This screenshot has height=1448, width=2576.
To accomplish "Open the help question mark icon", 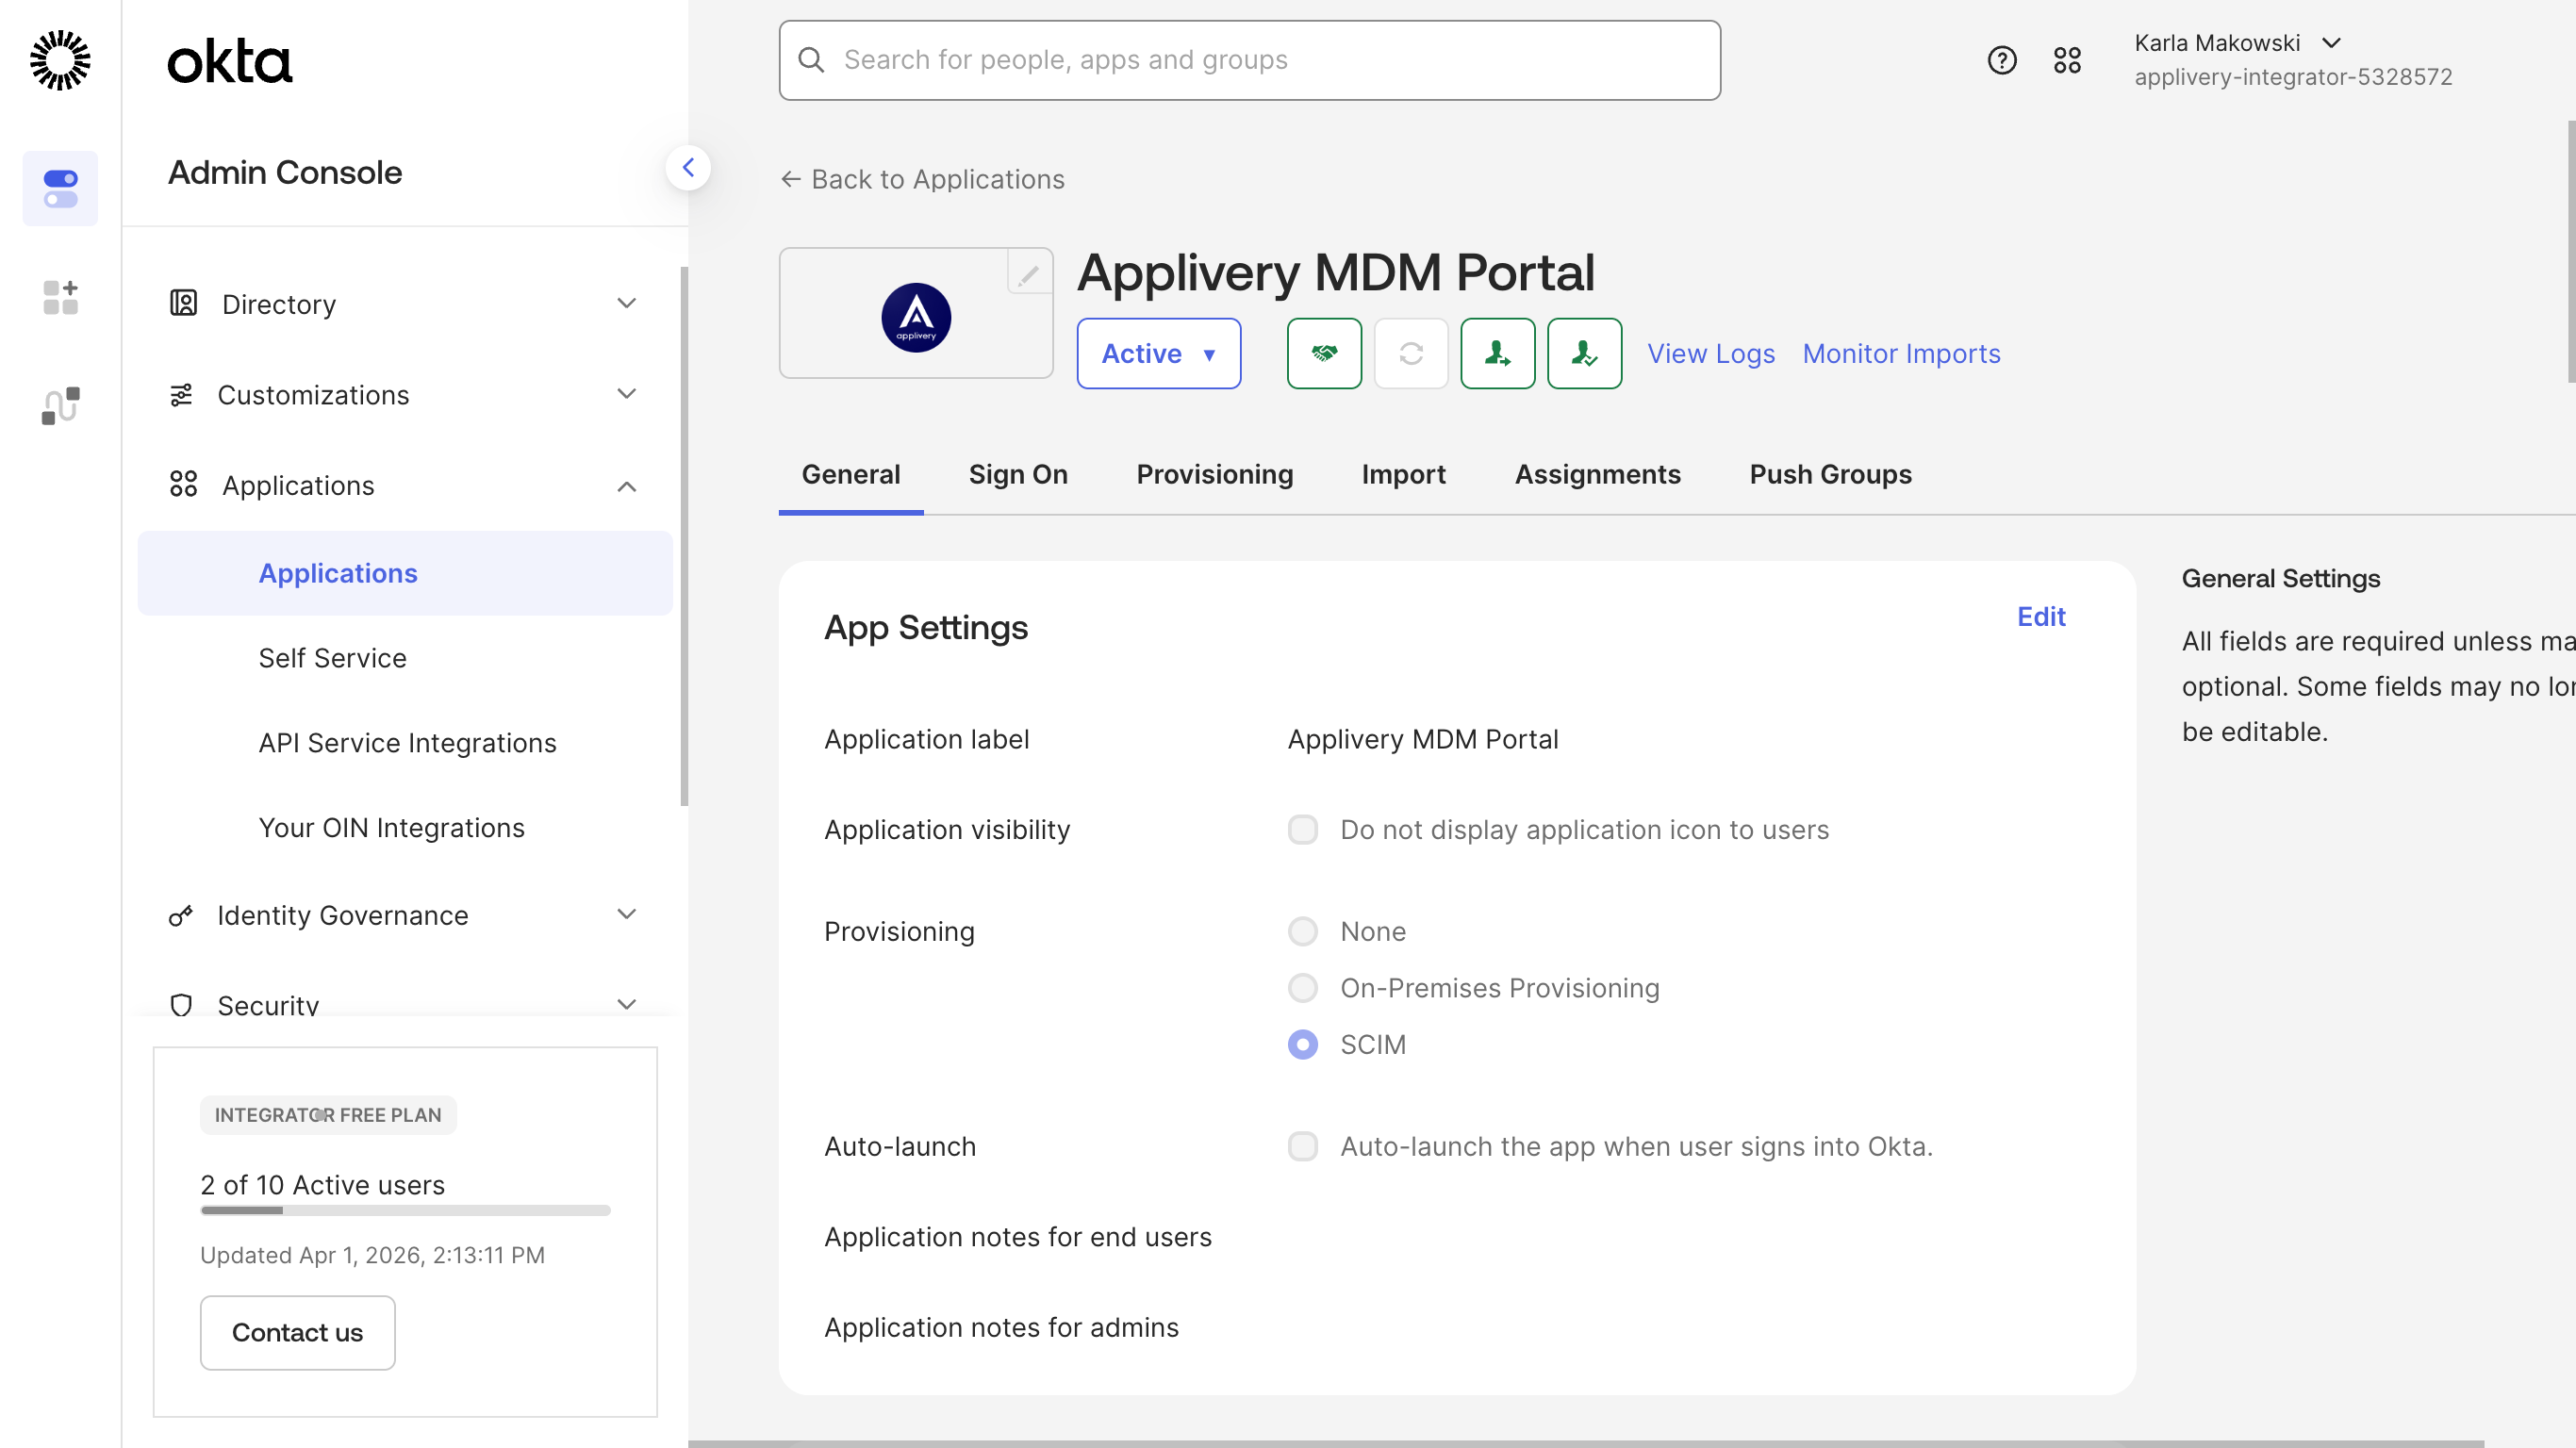I will pyautogui.click(x=2001, y=60).
